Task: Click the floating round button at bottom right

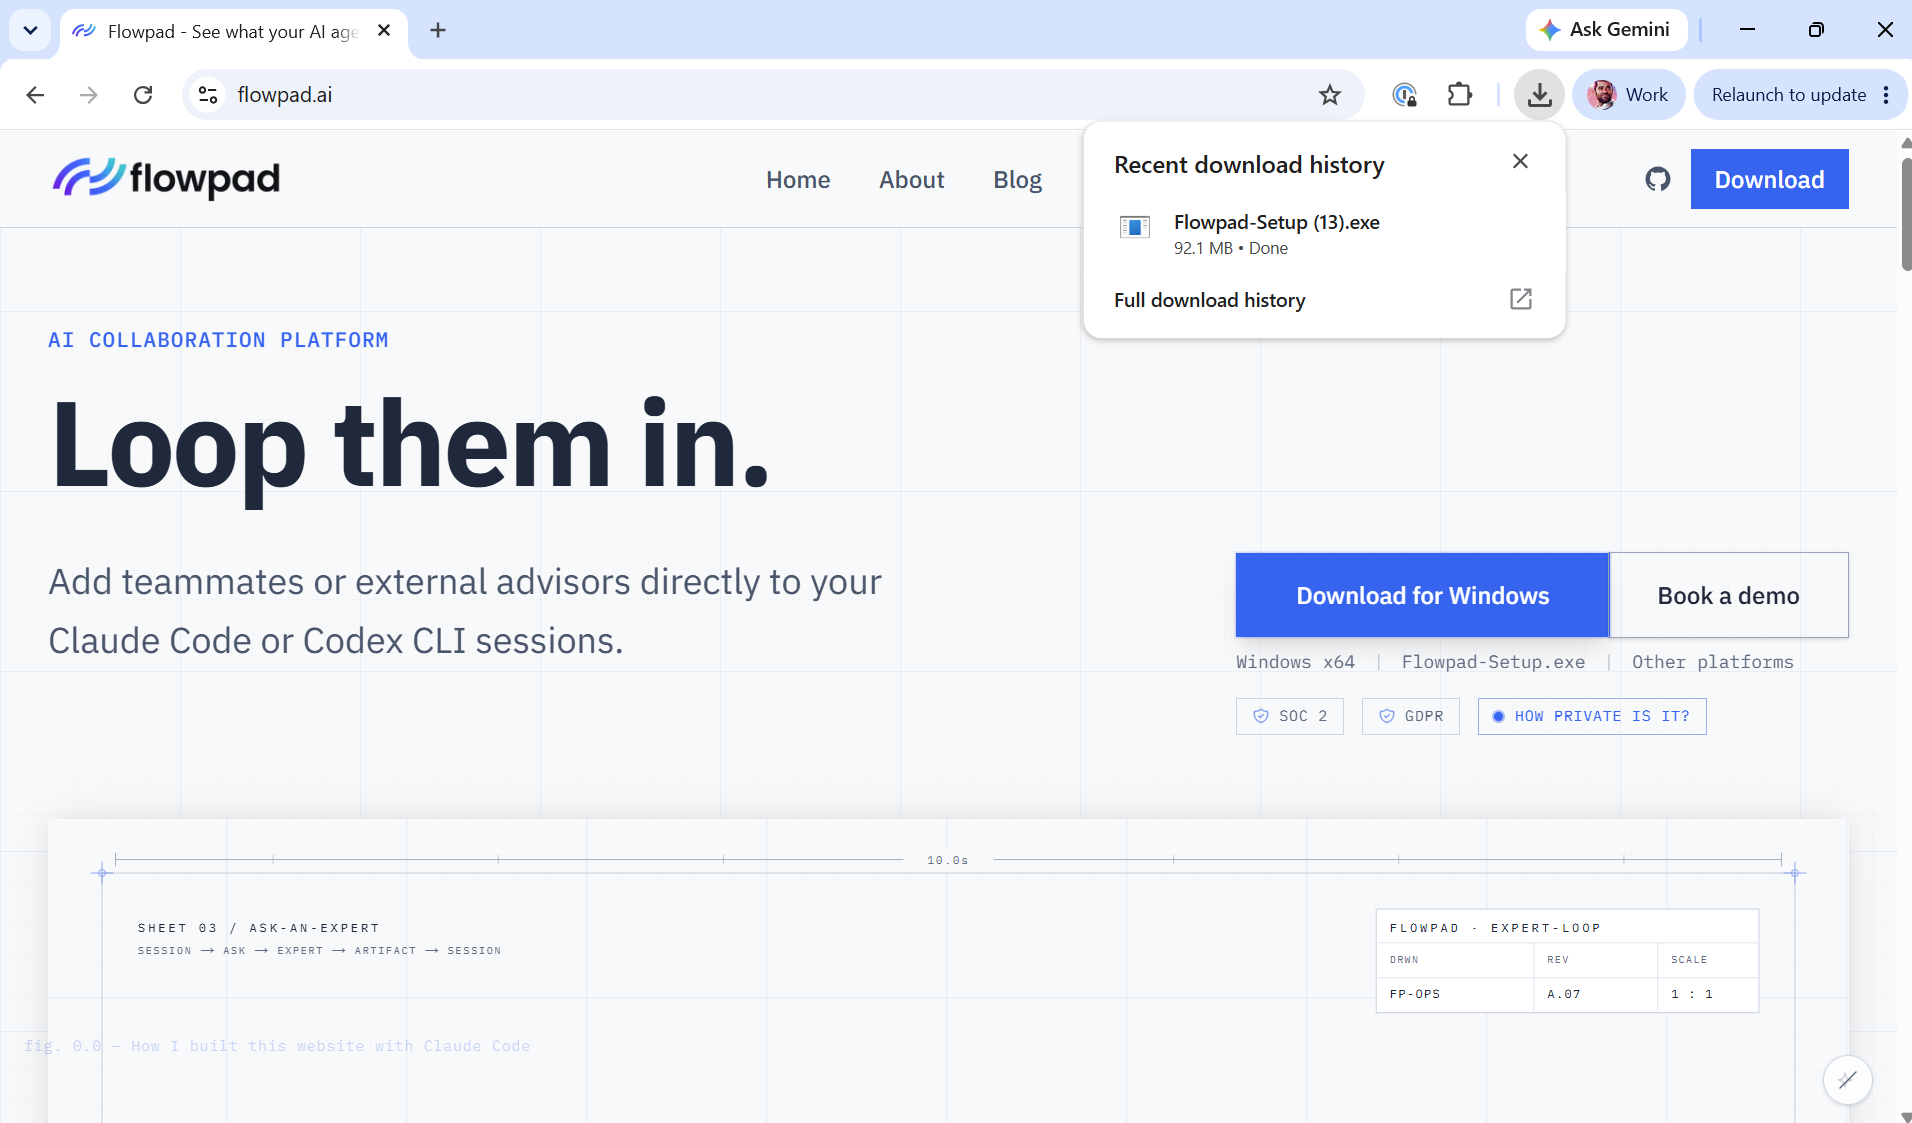Action: click(1847, 1080)
